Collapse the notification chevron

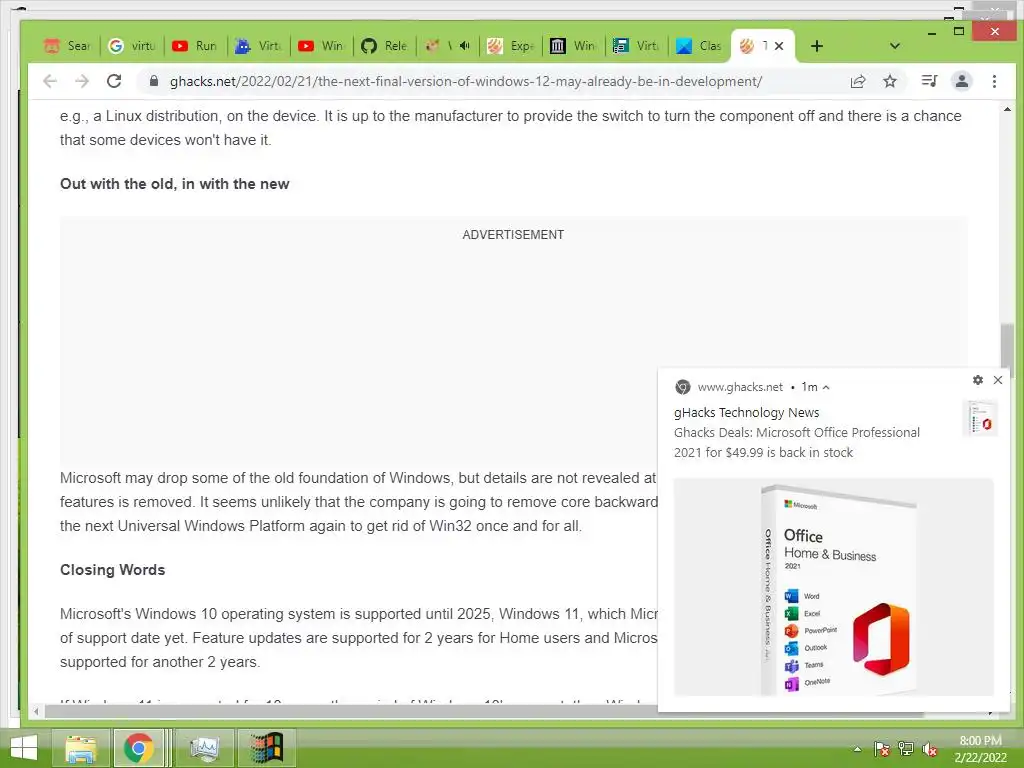pyautogui.click(x=826, y=387)
